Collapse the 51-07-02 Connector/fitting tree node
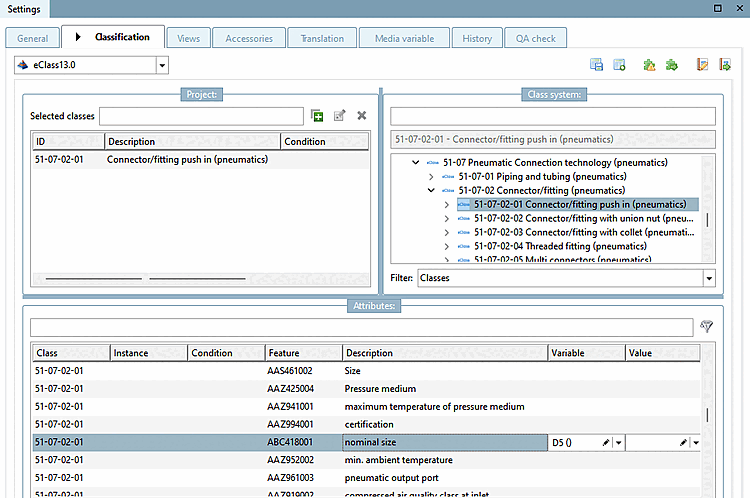Viewport: 750px width, 498px height. click(431, 190)
